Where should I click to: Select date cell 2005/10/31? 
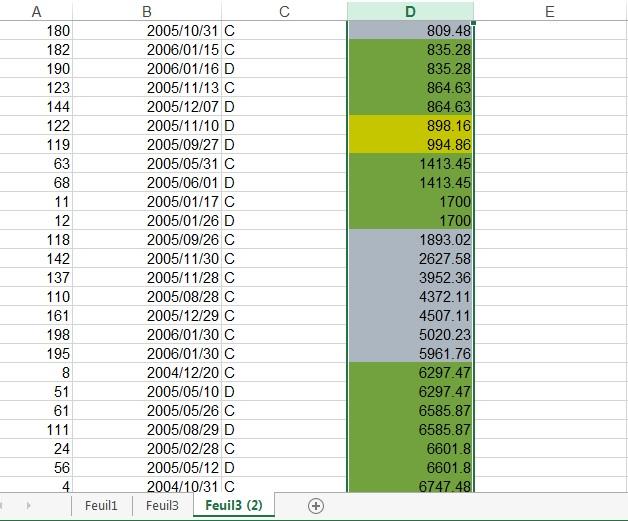(147, 30)
